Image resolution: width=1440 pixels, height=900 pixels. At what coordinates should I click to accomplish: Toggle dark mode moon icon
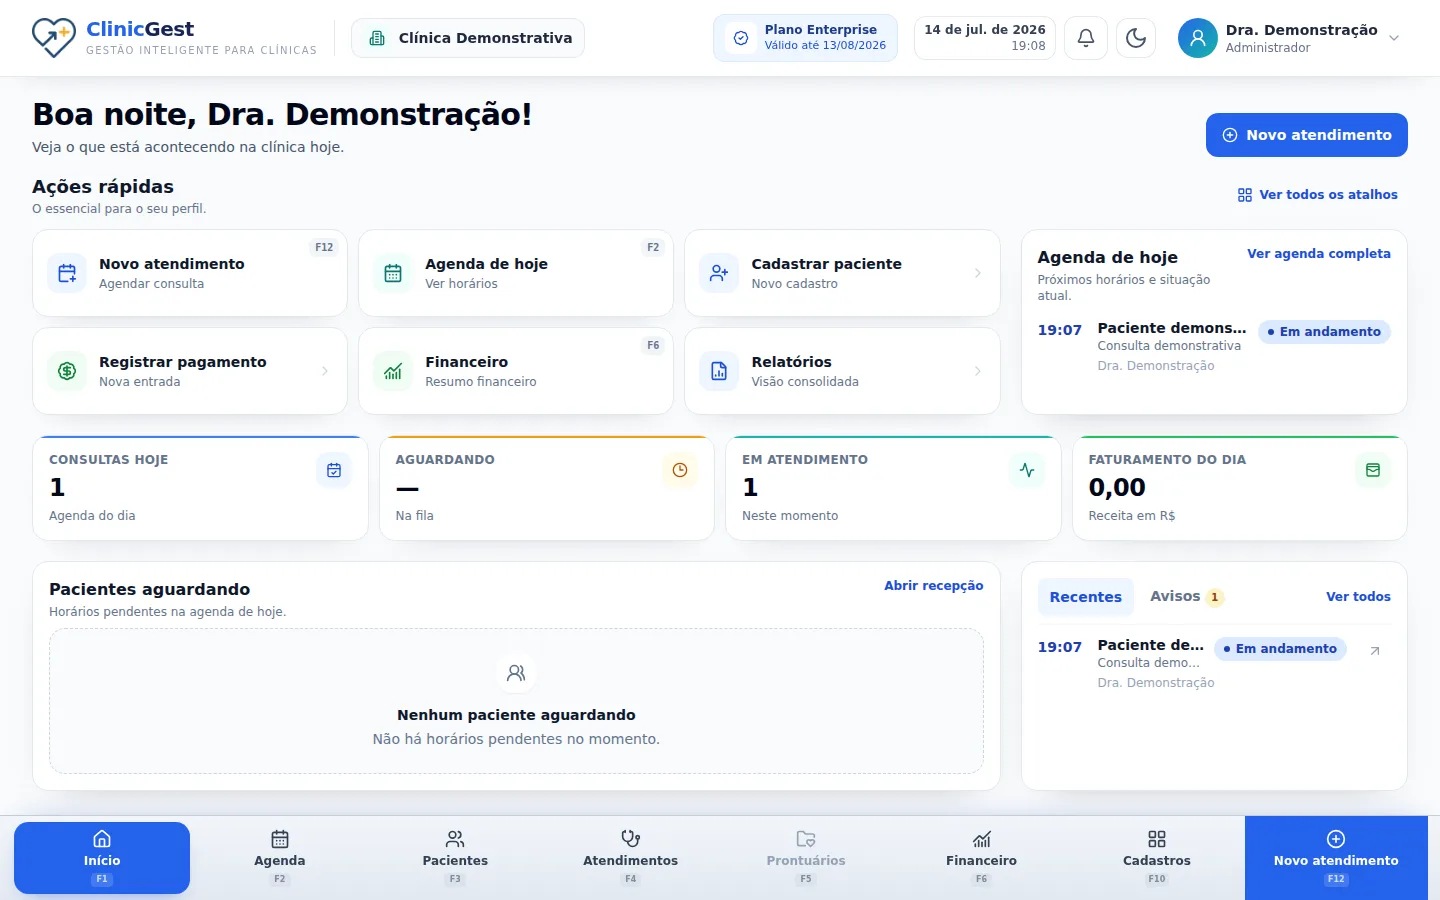click(1136, 38)
